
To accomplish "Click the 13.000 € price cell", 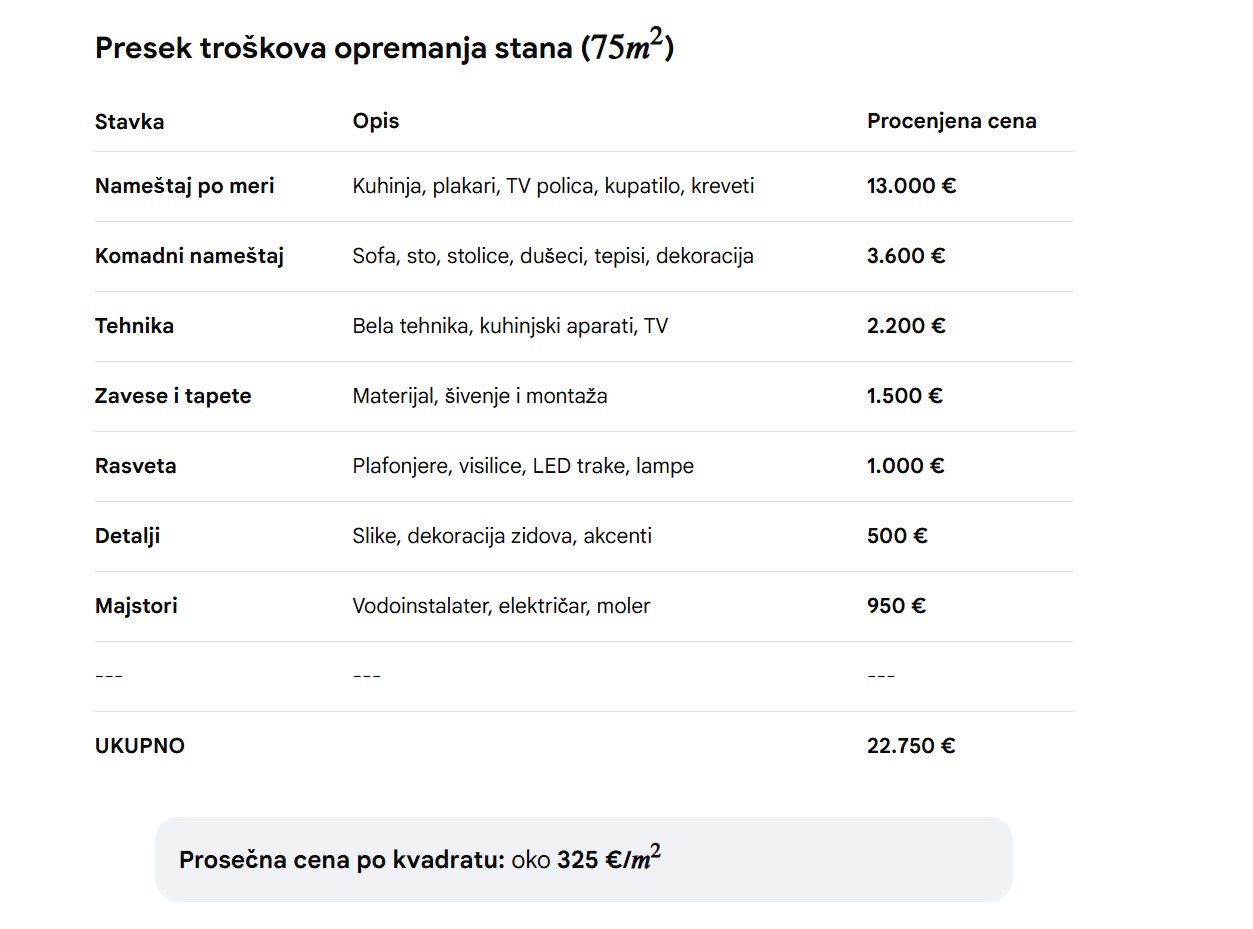I will point(911,186).
